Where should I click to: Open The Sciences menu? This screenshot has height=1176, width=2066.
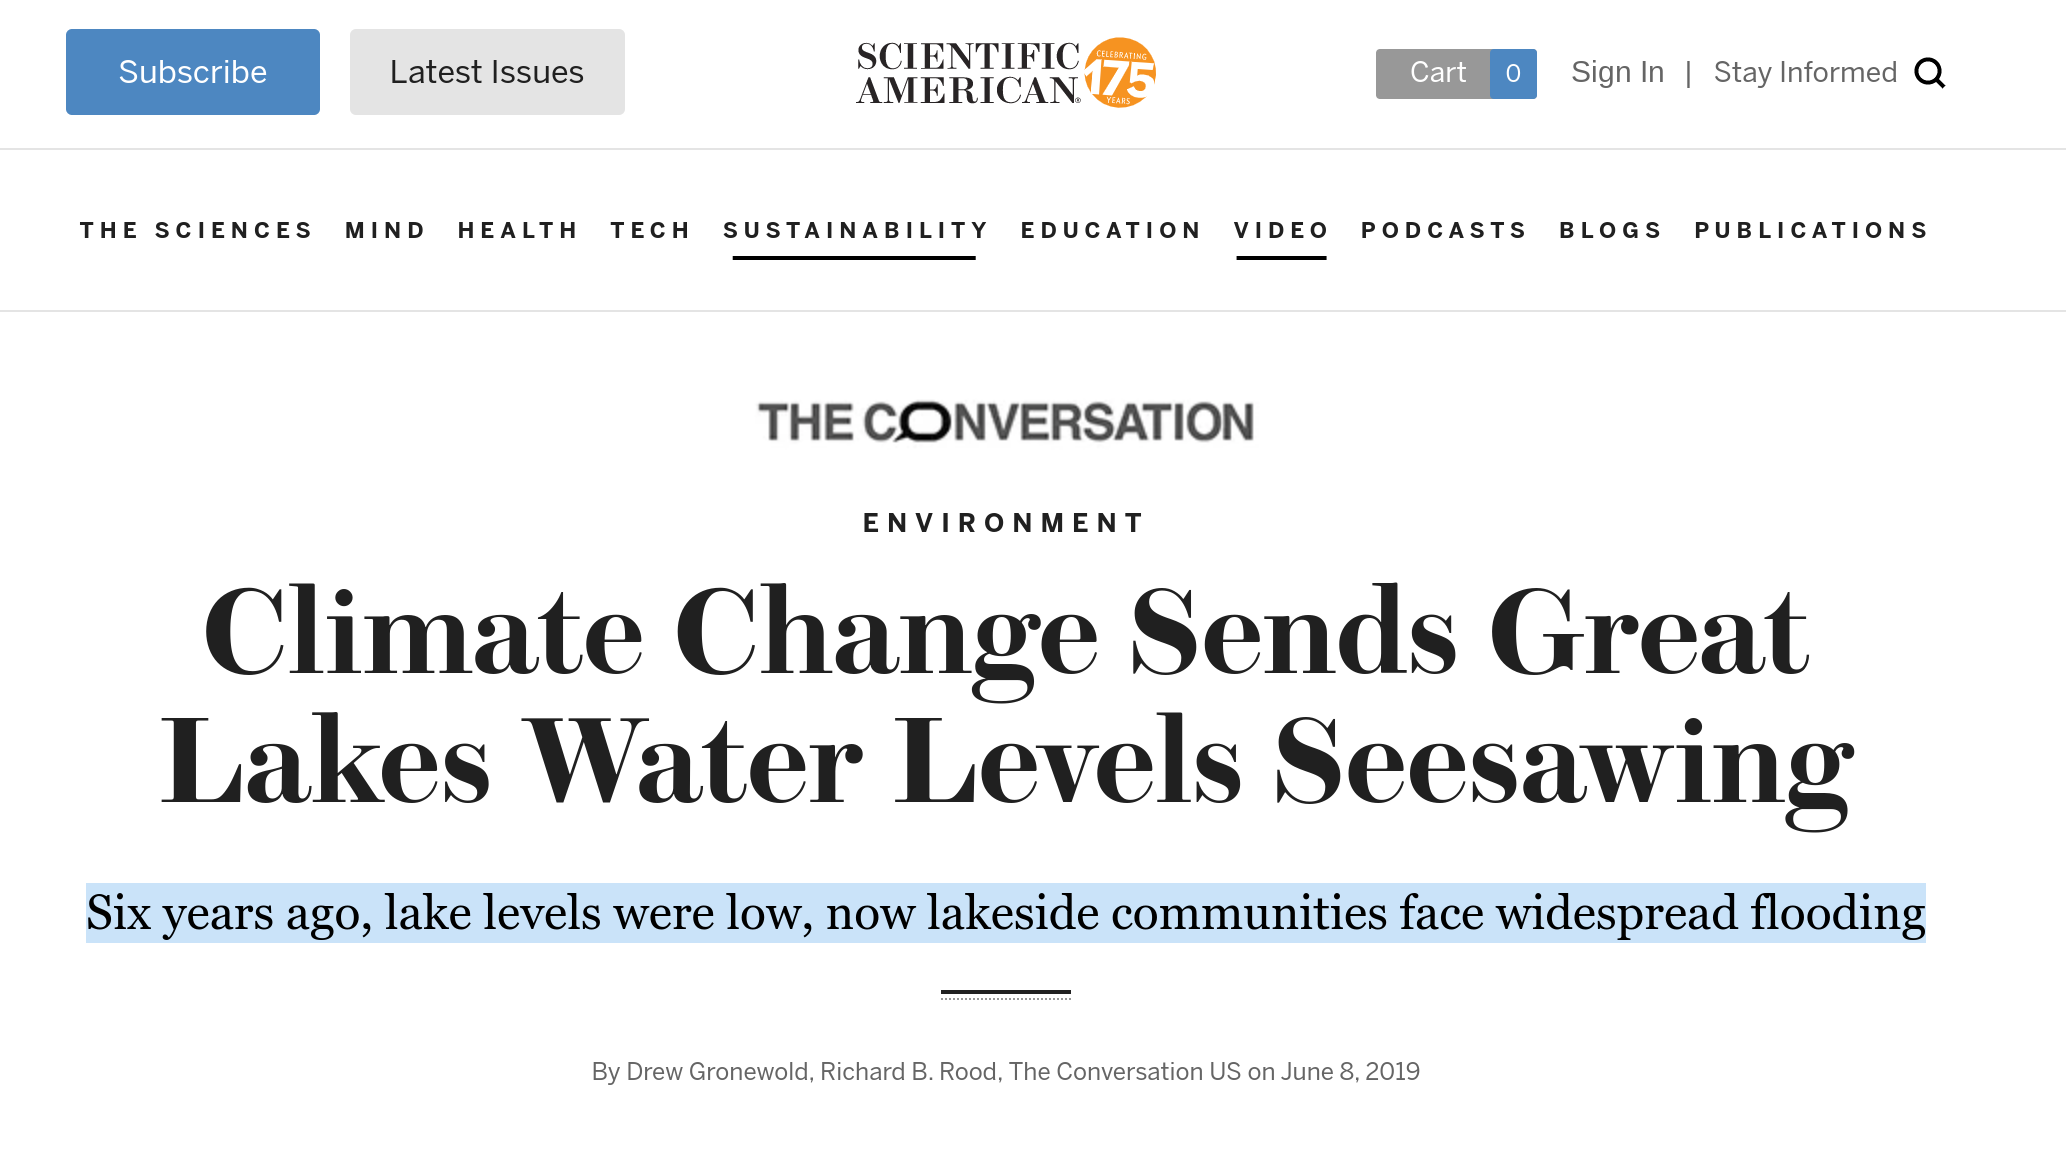pyautogui.click(x=197, y=231)
